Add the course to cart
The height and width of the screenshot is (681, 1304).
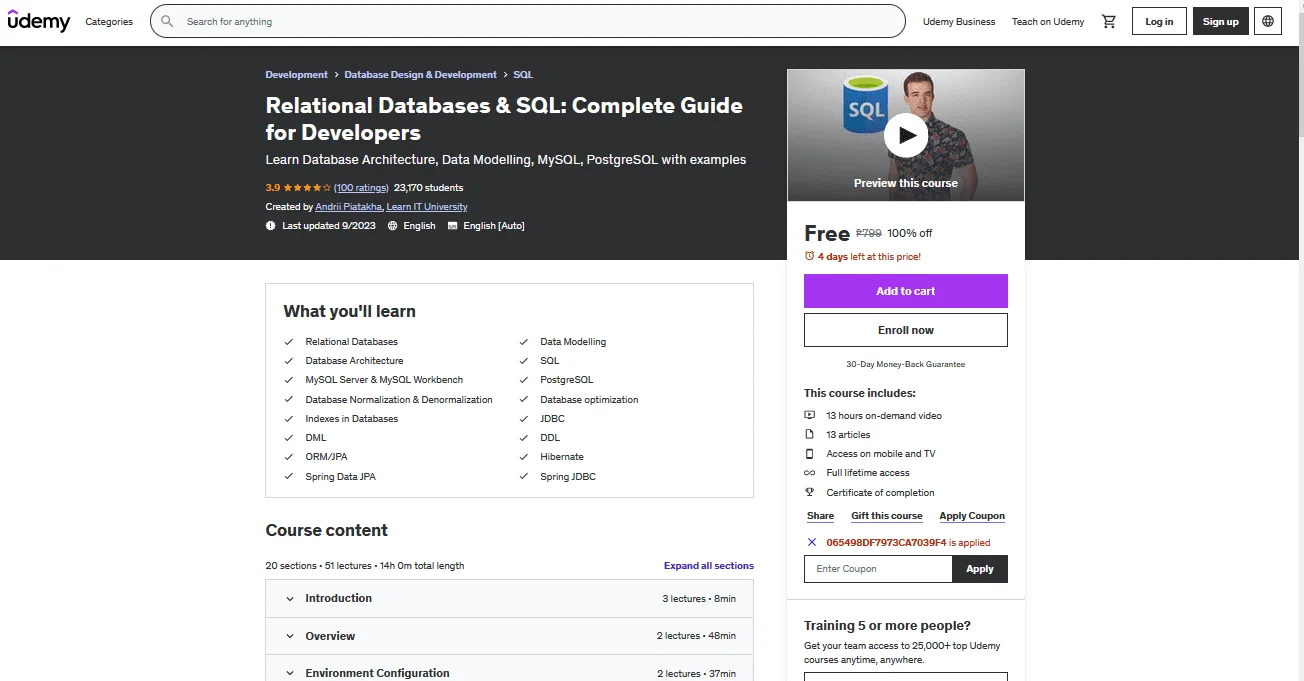pos(906,291)
